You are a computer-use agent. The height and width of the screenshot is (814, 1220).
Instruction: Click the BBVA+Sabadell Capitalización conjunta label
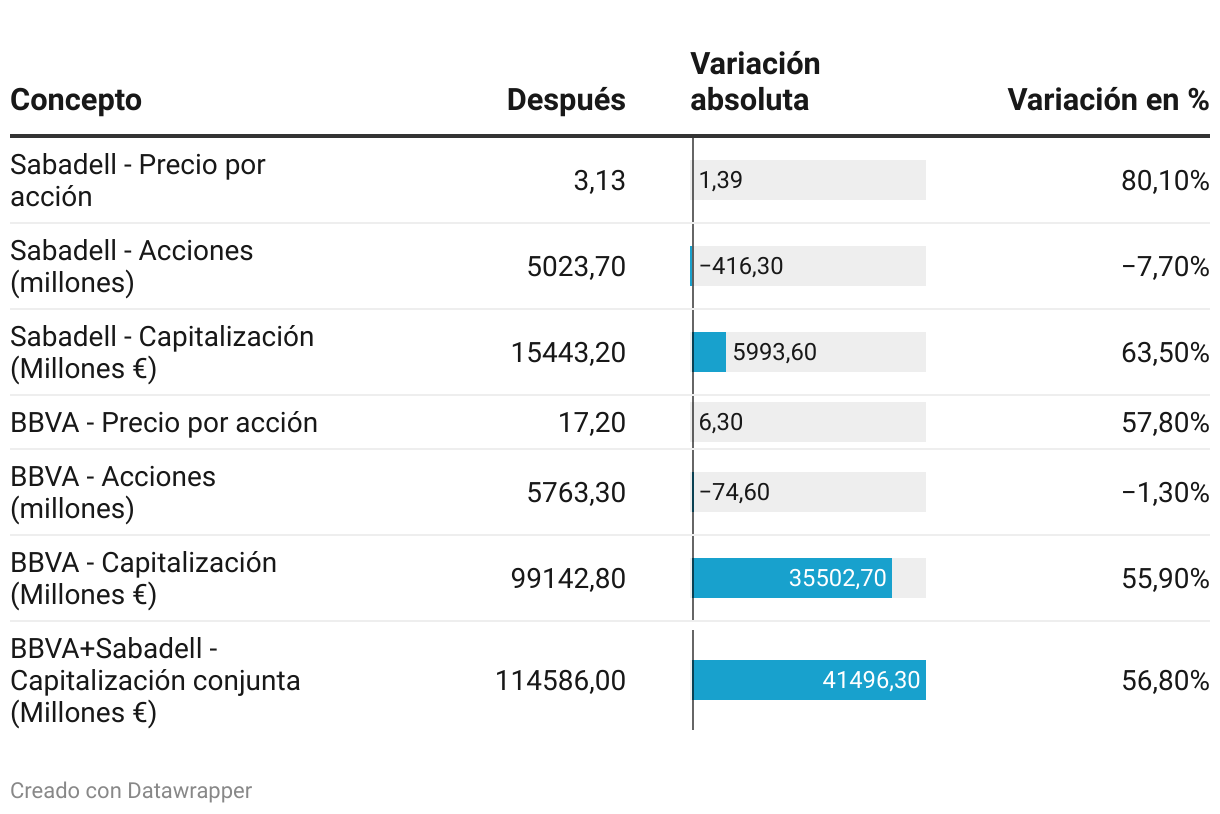click(155, 680)
